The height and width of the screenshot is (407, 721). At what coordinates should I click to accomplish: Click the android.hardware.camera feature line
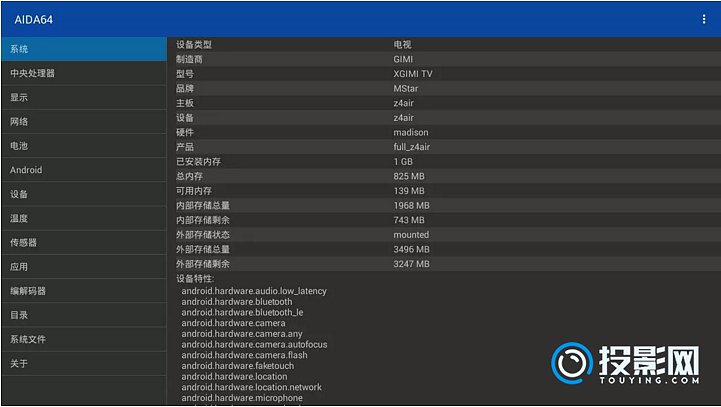(233, 323)
